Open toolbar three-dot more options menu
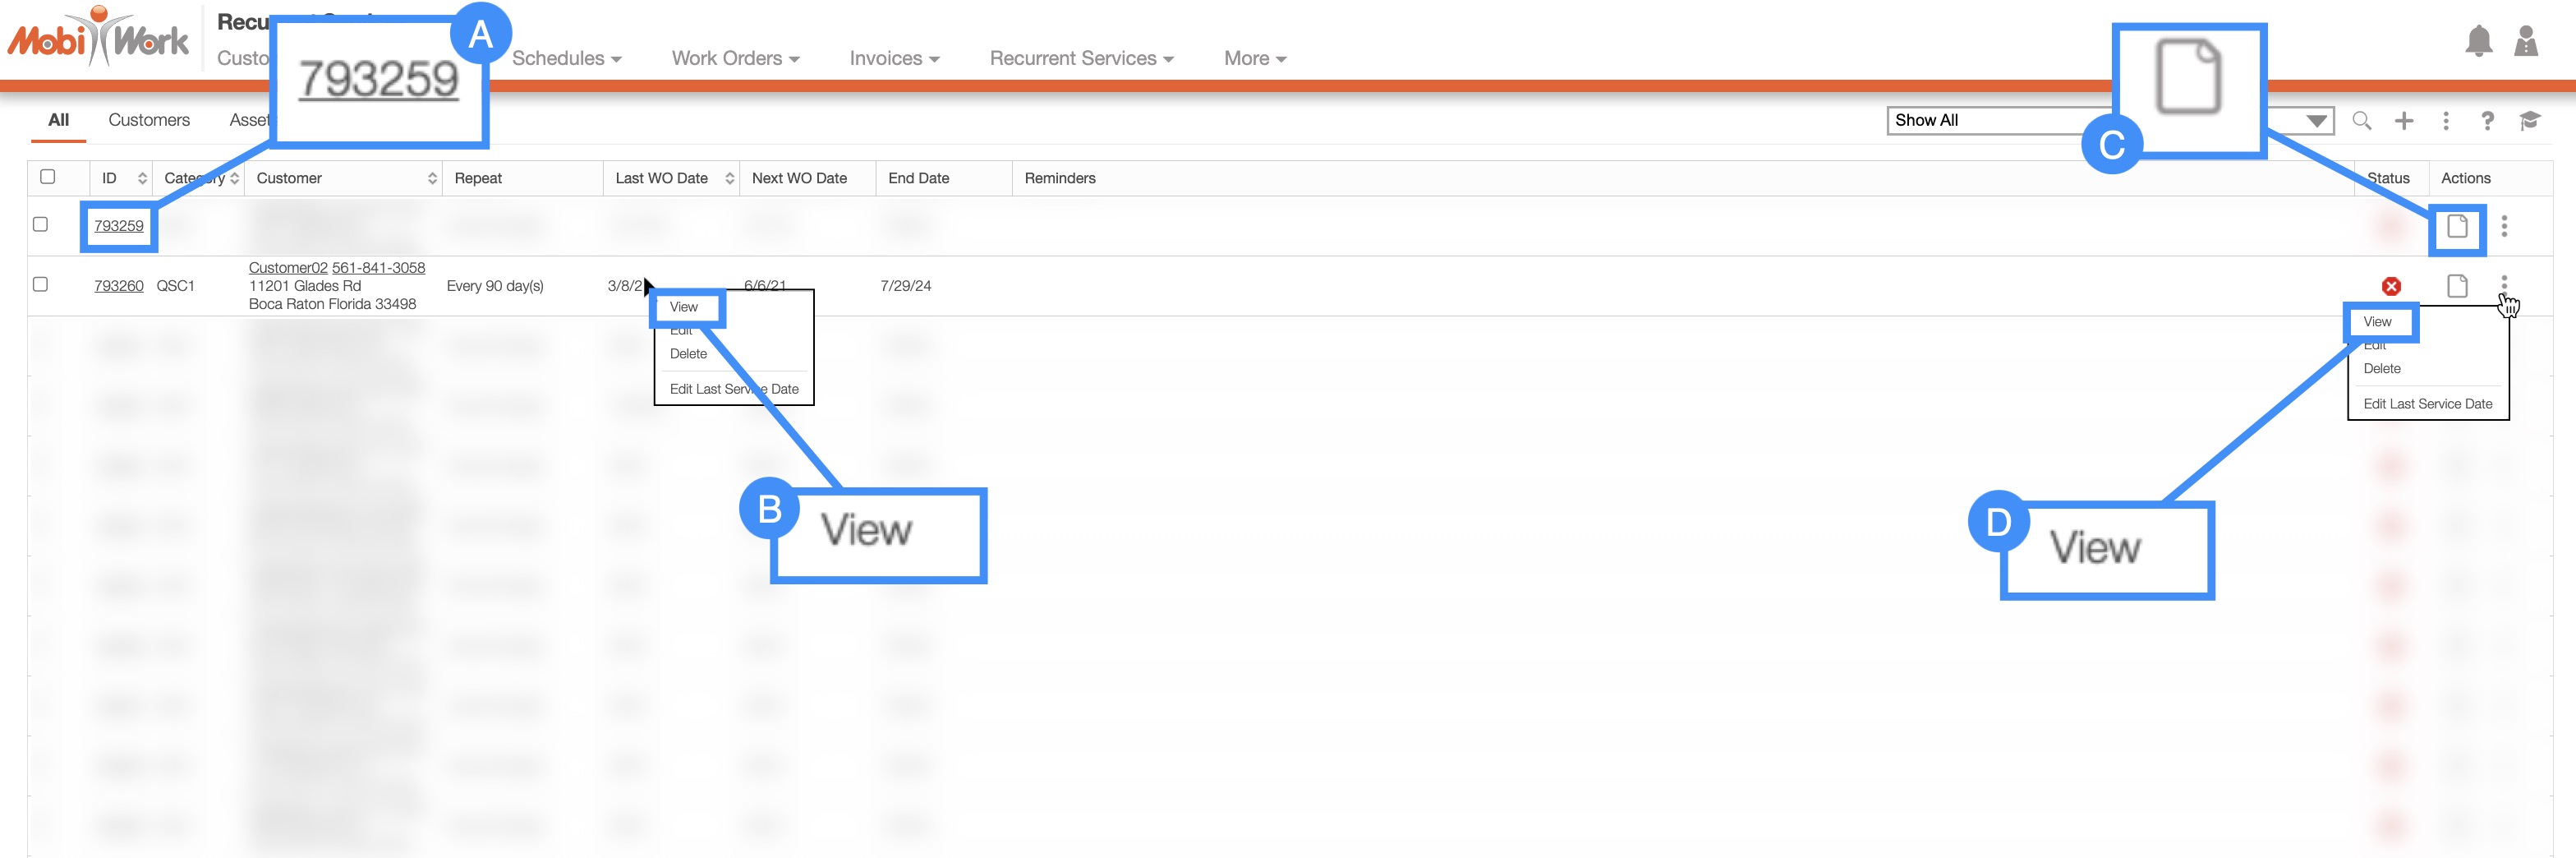The height and width of the screenshot is (858, 2576). tap(2445, 121)
